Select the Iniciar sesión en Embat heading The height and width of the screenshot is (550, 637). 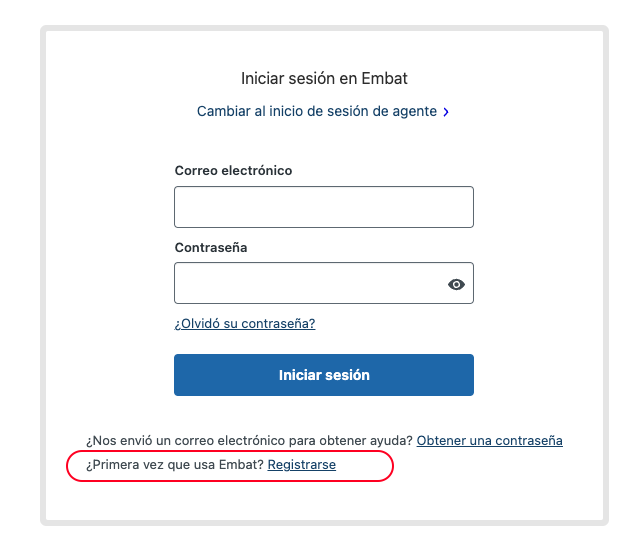(324, 78)
